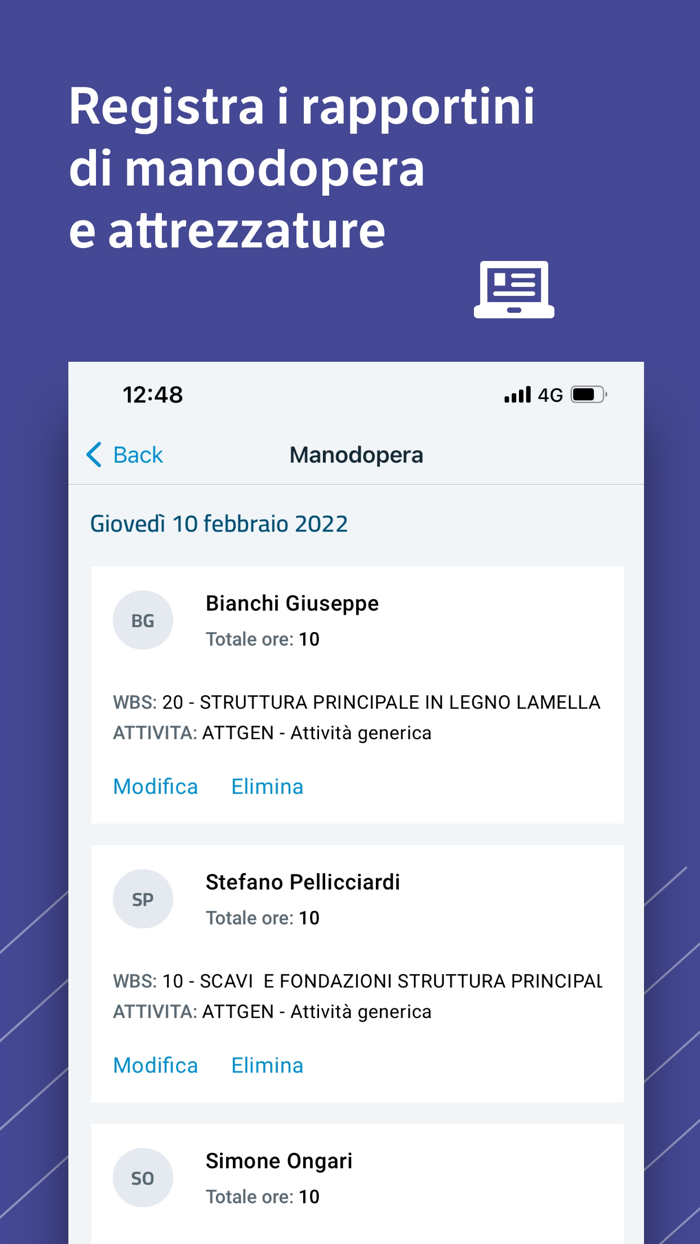Tap Modifica on Bianchi Giuseppe's entry
The width and height of the screenshot is (700, 1244).
tap(155, 786)
